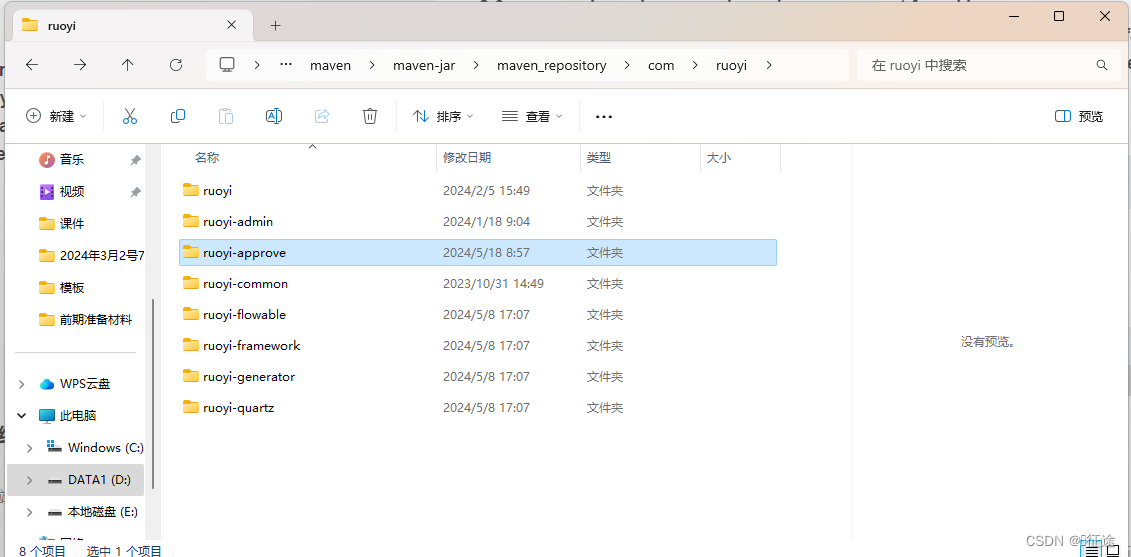Expand the WPS云盘 tree node
Viewport: 1131px width, 557px height.
pos(22,384)
